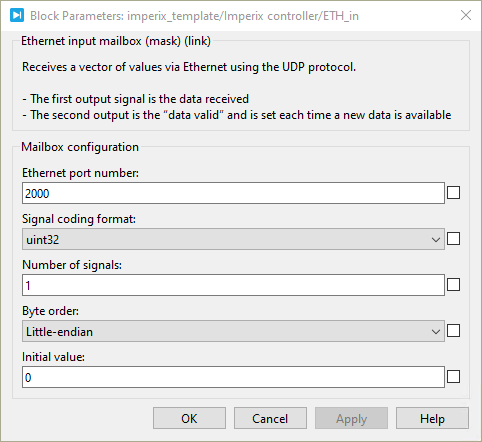Click the Cancel button
The height and width of the screenshot is (442, 482).
pos(270,418)
